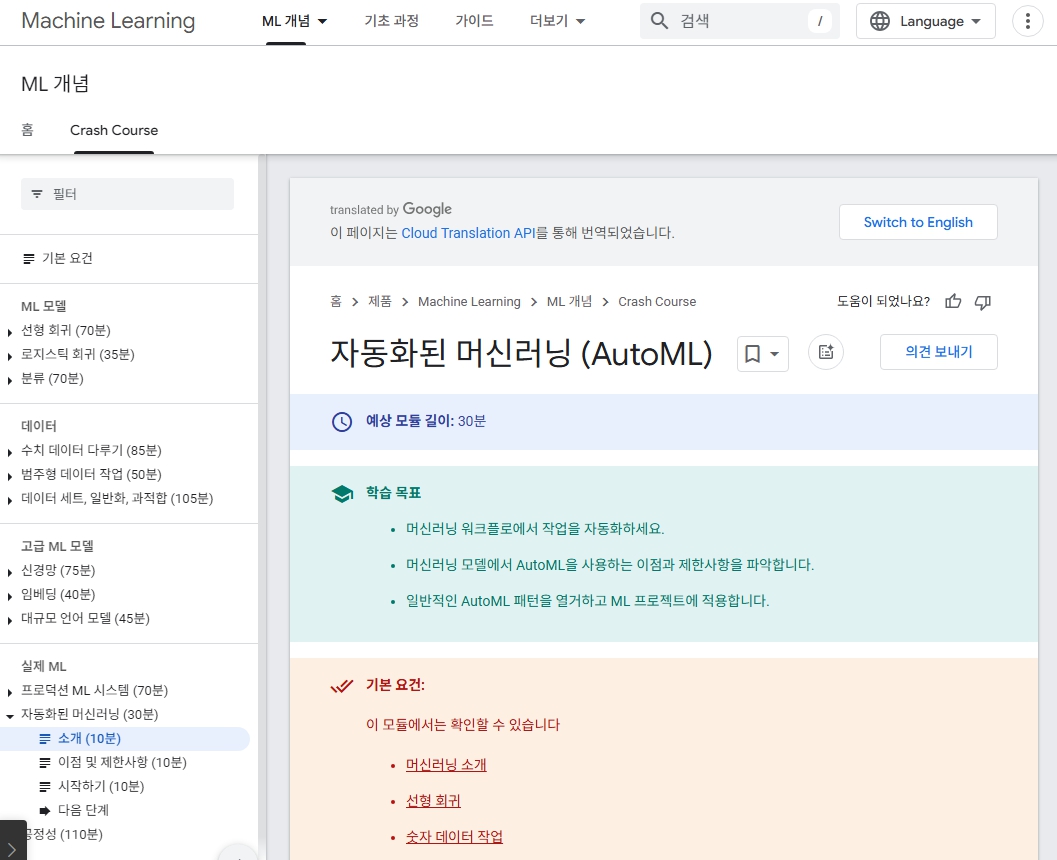
Task: Select 시작하기 (10분) item
Action: pyautogui.click(x=101, y=787)
